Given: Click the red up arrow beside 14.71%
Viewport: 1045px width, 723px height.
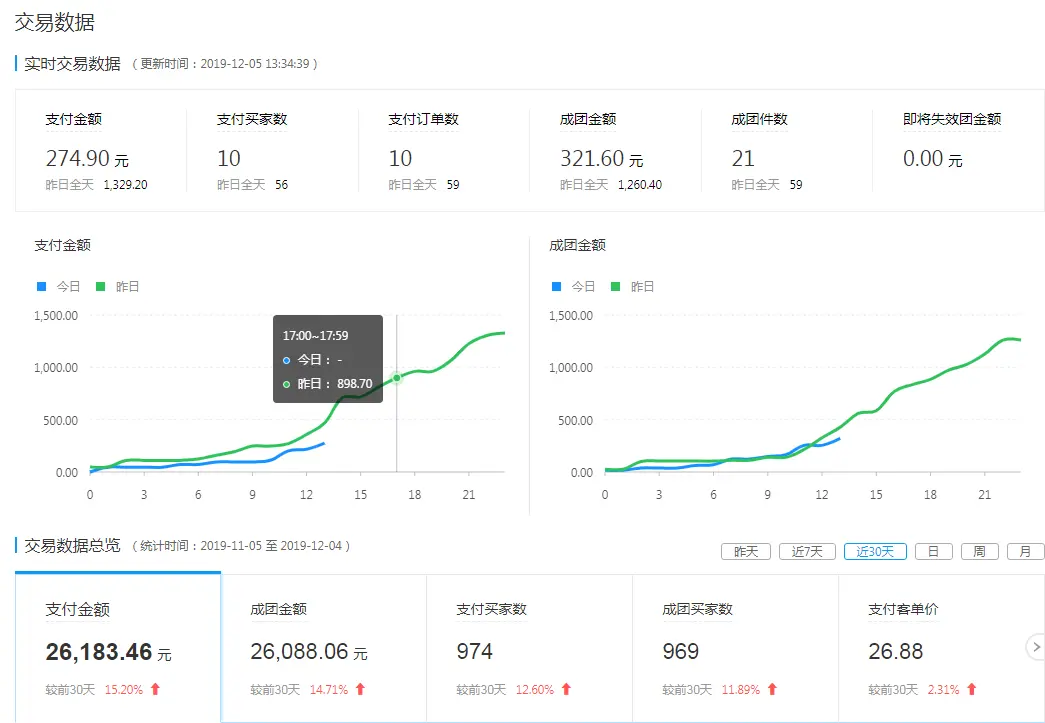Looking at the screenshot, I should (x=360, y=689).
